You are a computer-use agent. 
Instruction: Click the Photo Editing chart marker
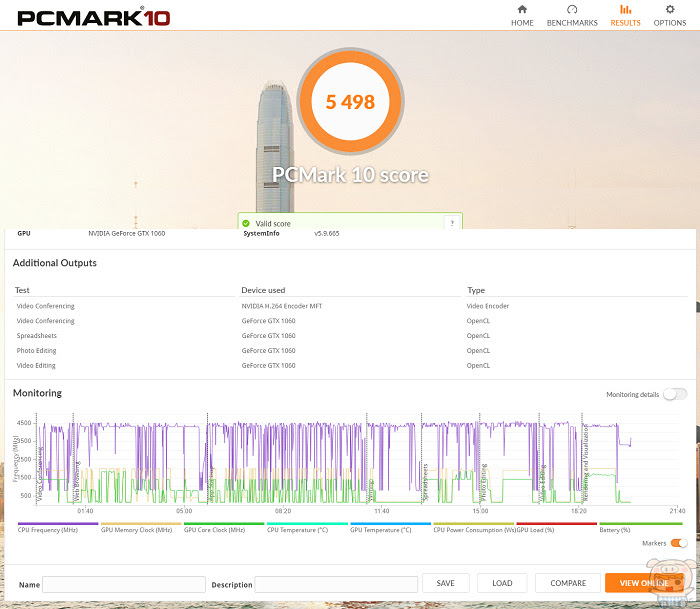[484, 482]
